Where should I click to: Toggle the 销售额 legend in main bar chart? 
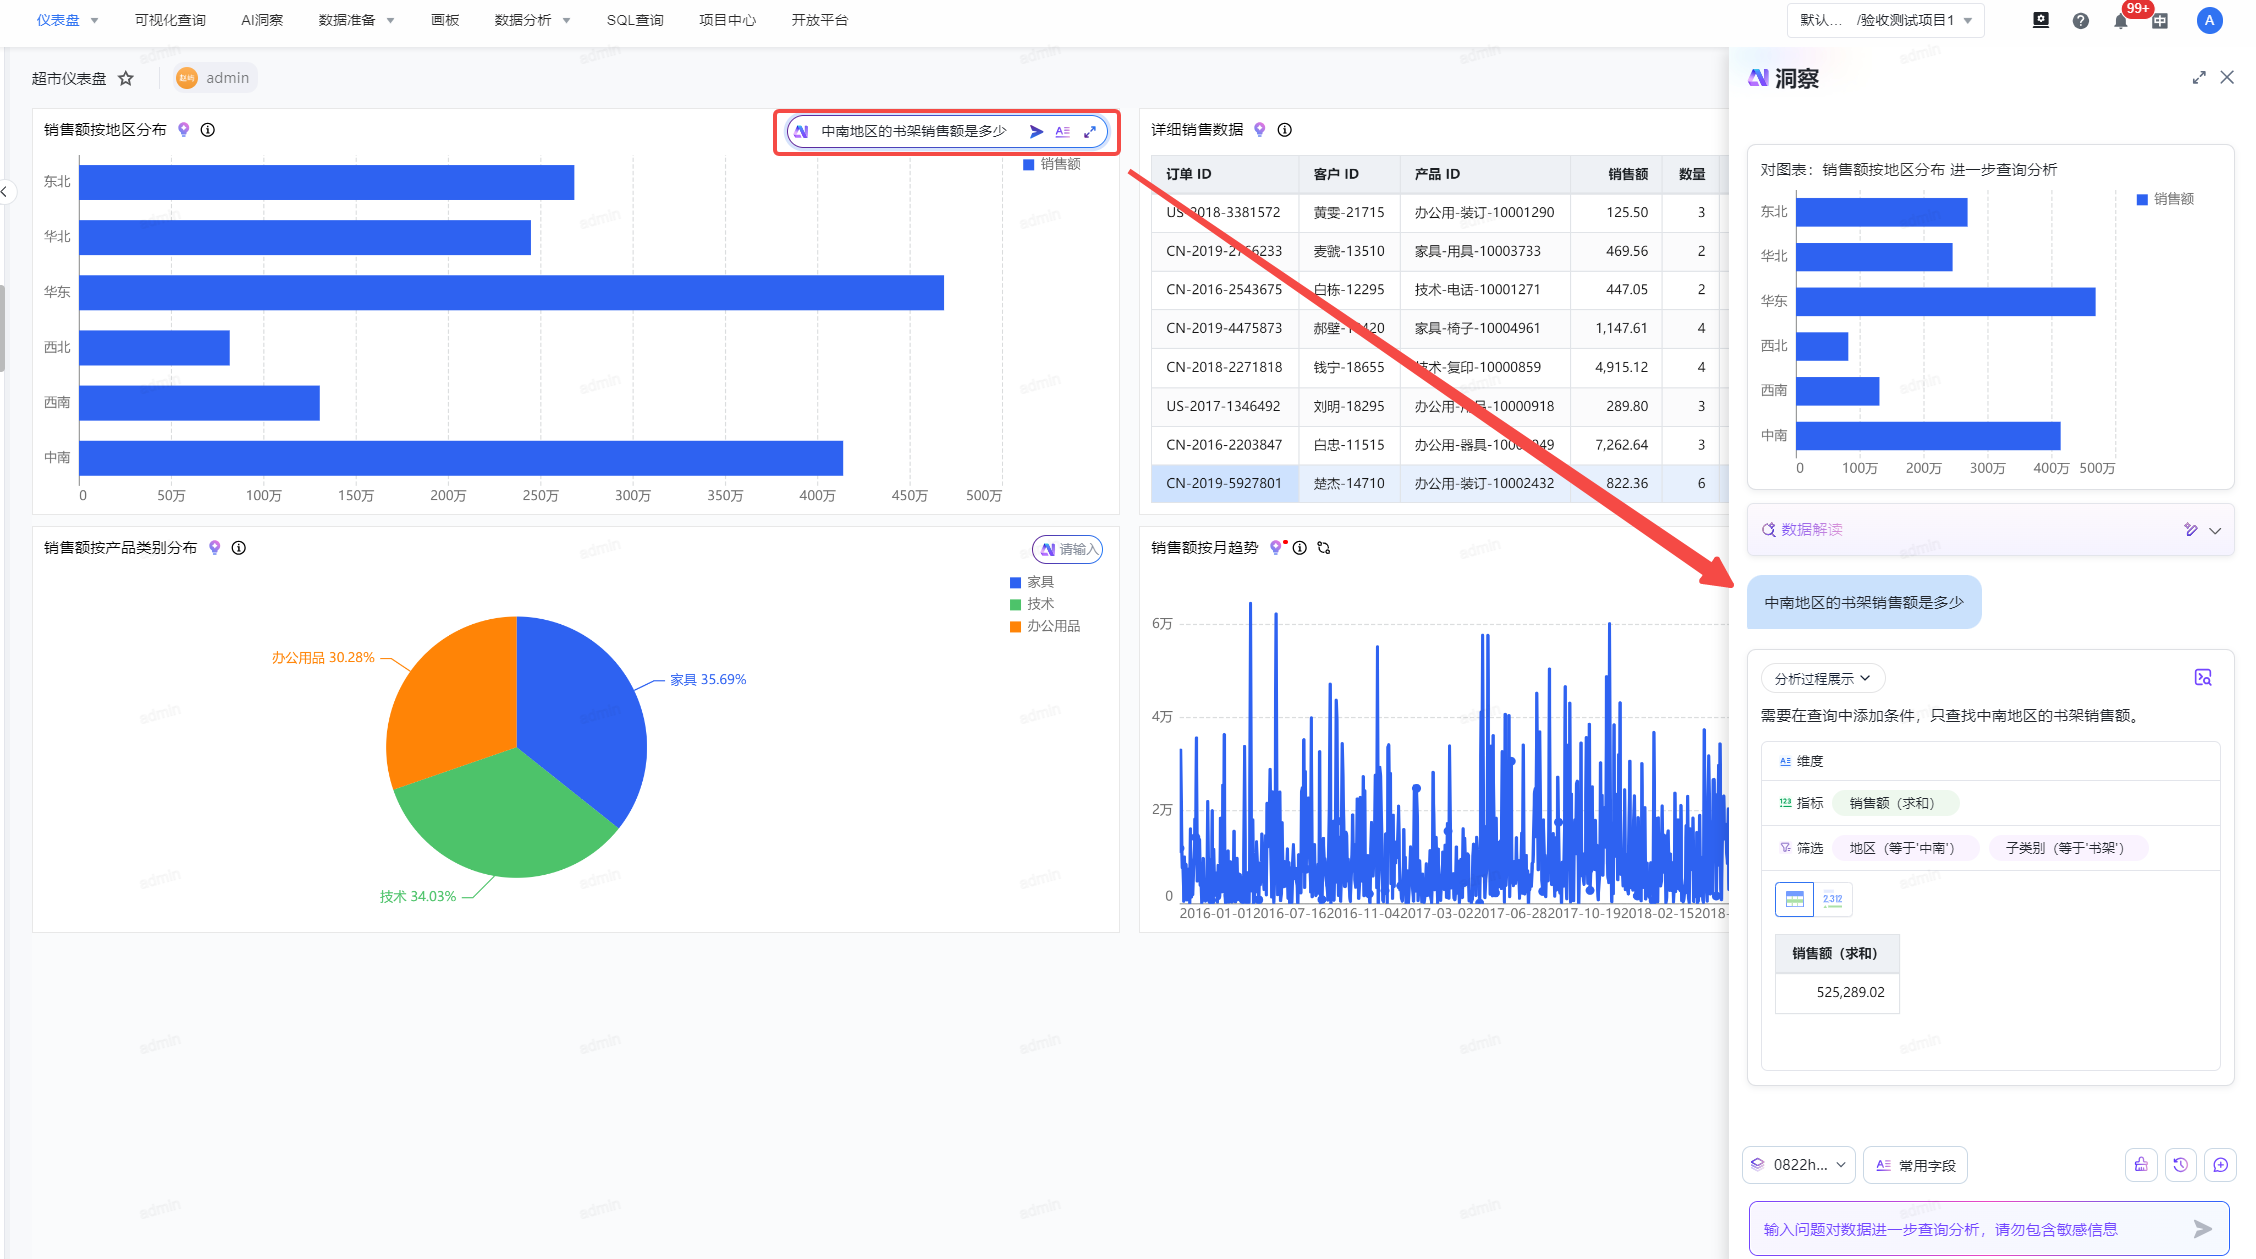point(1051,164)
